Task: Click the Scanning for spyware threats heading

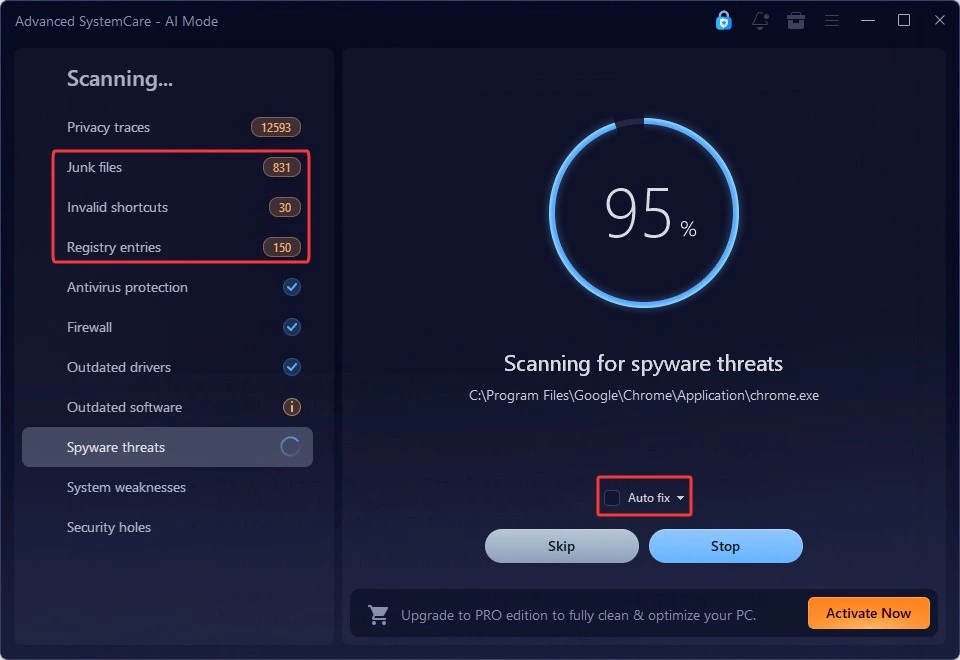Action: [643, 363]
